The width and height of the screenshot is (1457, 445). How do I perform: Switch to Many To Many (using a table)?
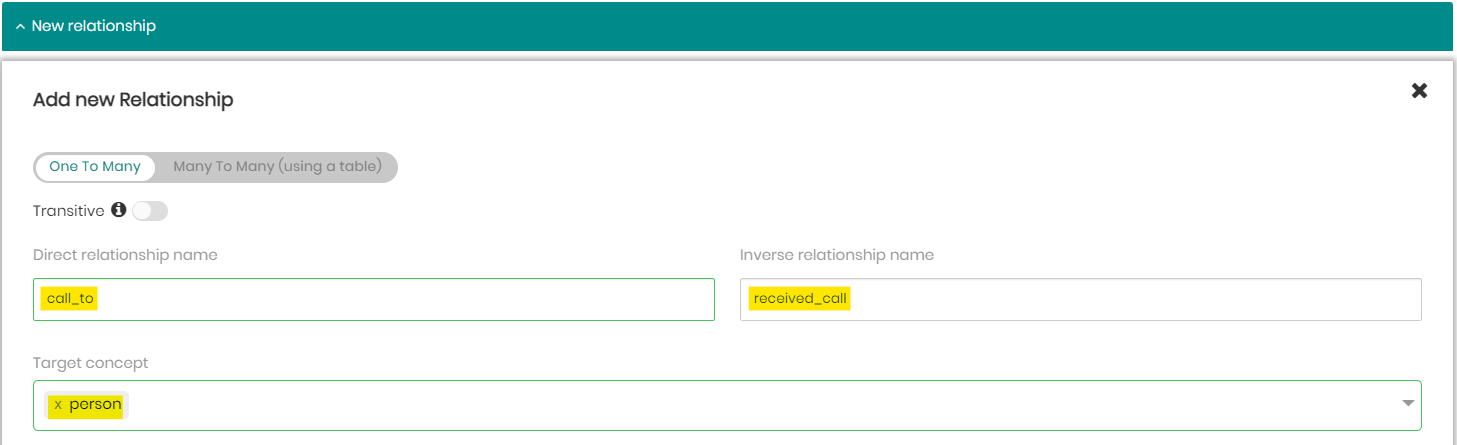pos(277,167)
